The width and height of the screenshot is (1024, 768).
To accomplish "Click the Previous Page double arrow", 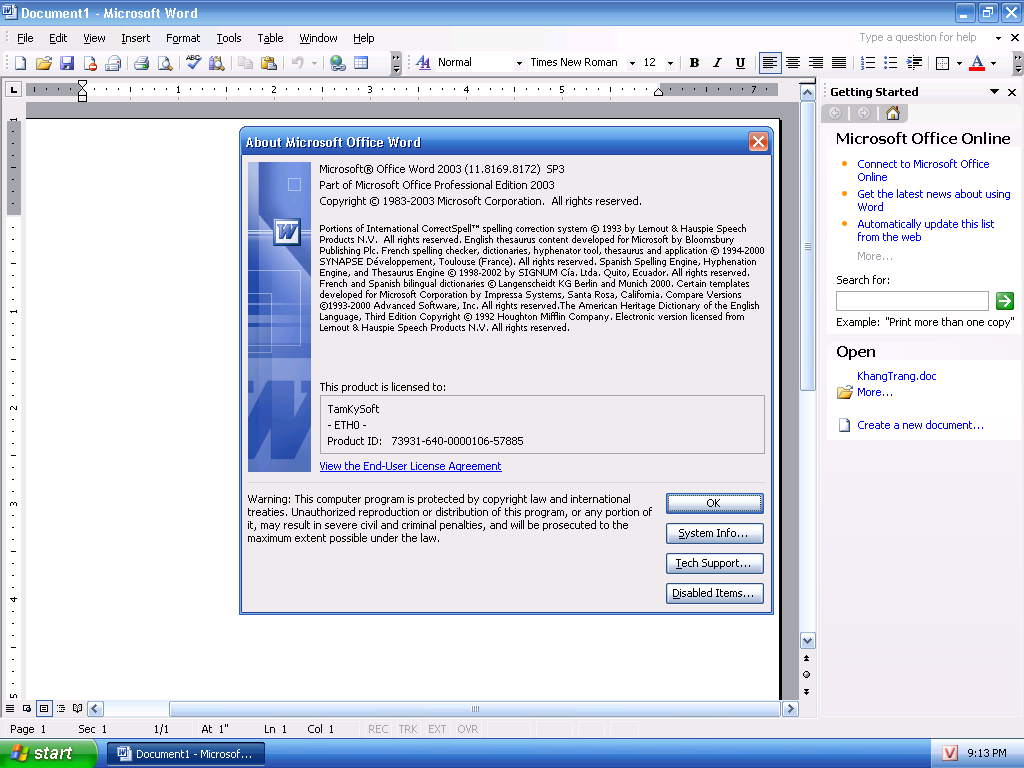I will [x=807, y=658].
